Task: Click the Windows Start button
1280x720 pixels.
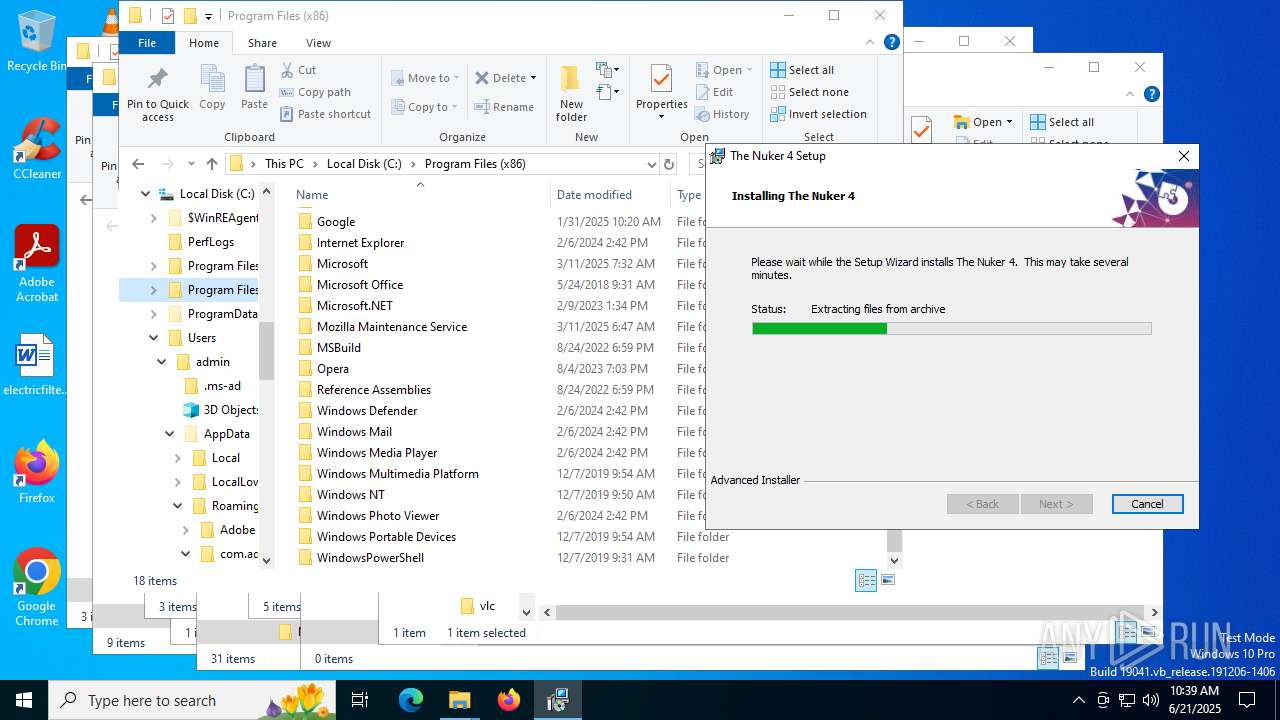Action: click(24, 700)
